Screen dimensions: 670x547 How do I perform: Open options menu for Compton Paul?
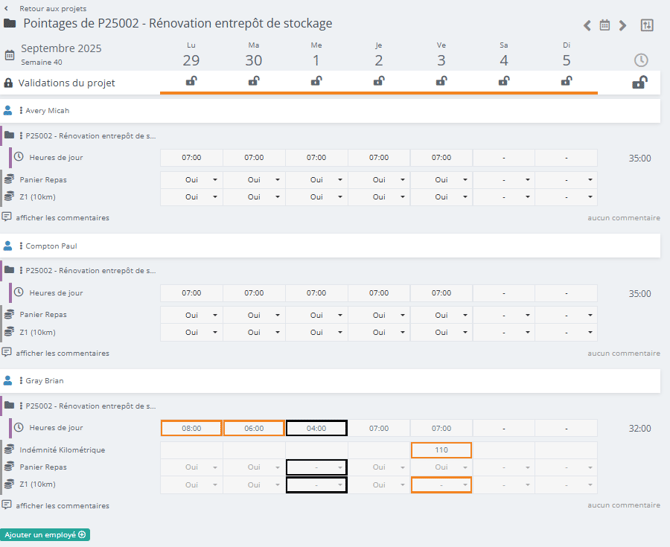pos(21,246)
